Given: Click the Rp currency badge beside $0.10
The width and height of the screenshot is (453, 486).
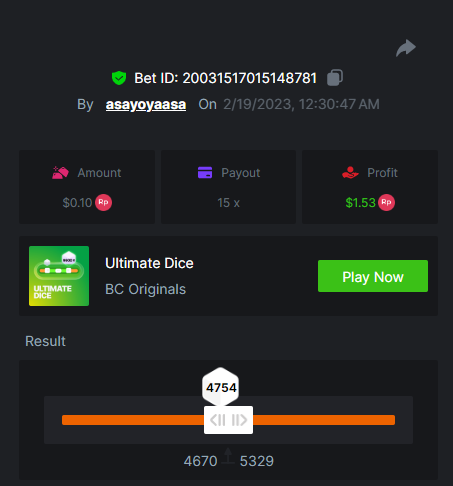Looking at the screenshot, I should pyautogui.click(x=103, y=202).
